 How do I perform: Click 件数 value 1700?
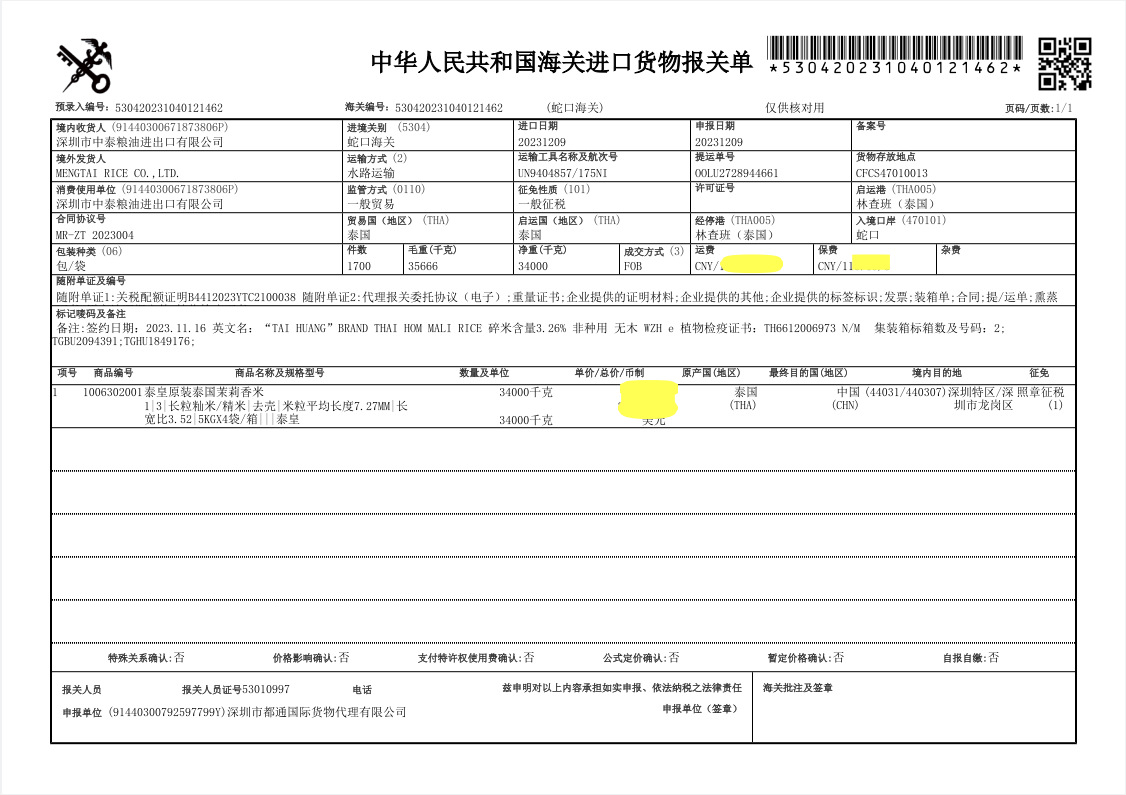click(359, 266)
